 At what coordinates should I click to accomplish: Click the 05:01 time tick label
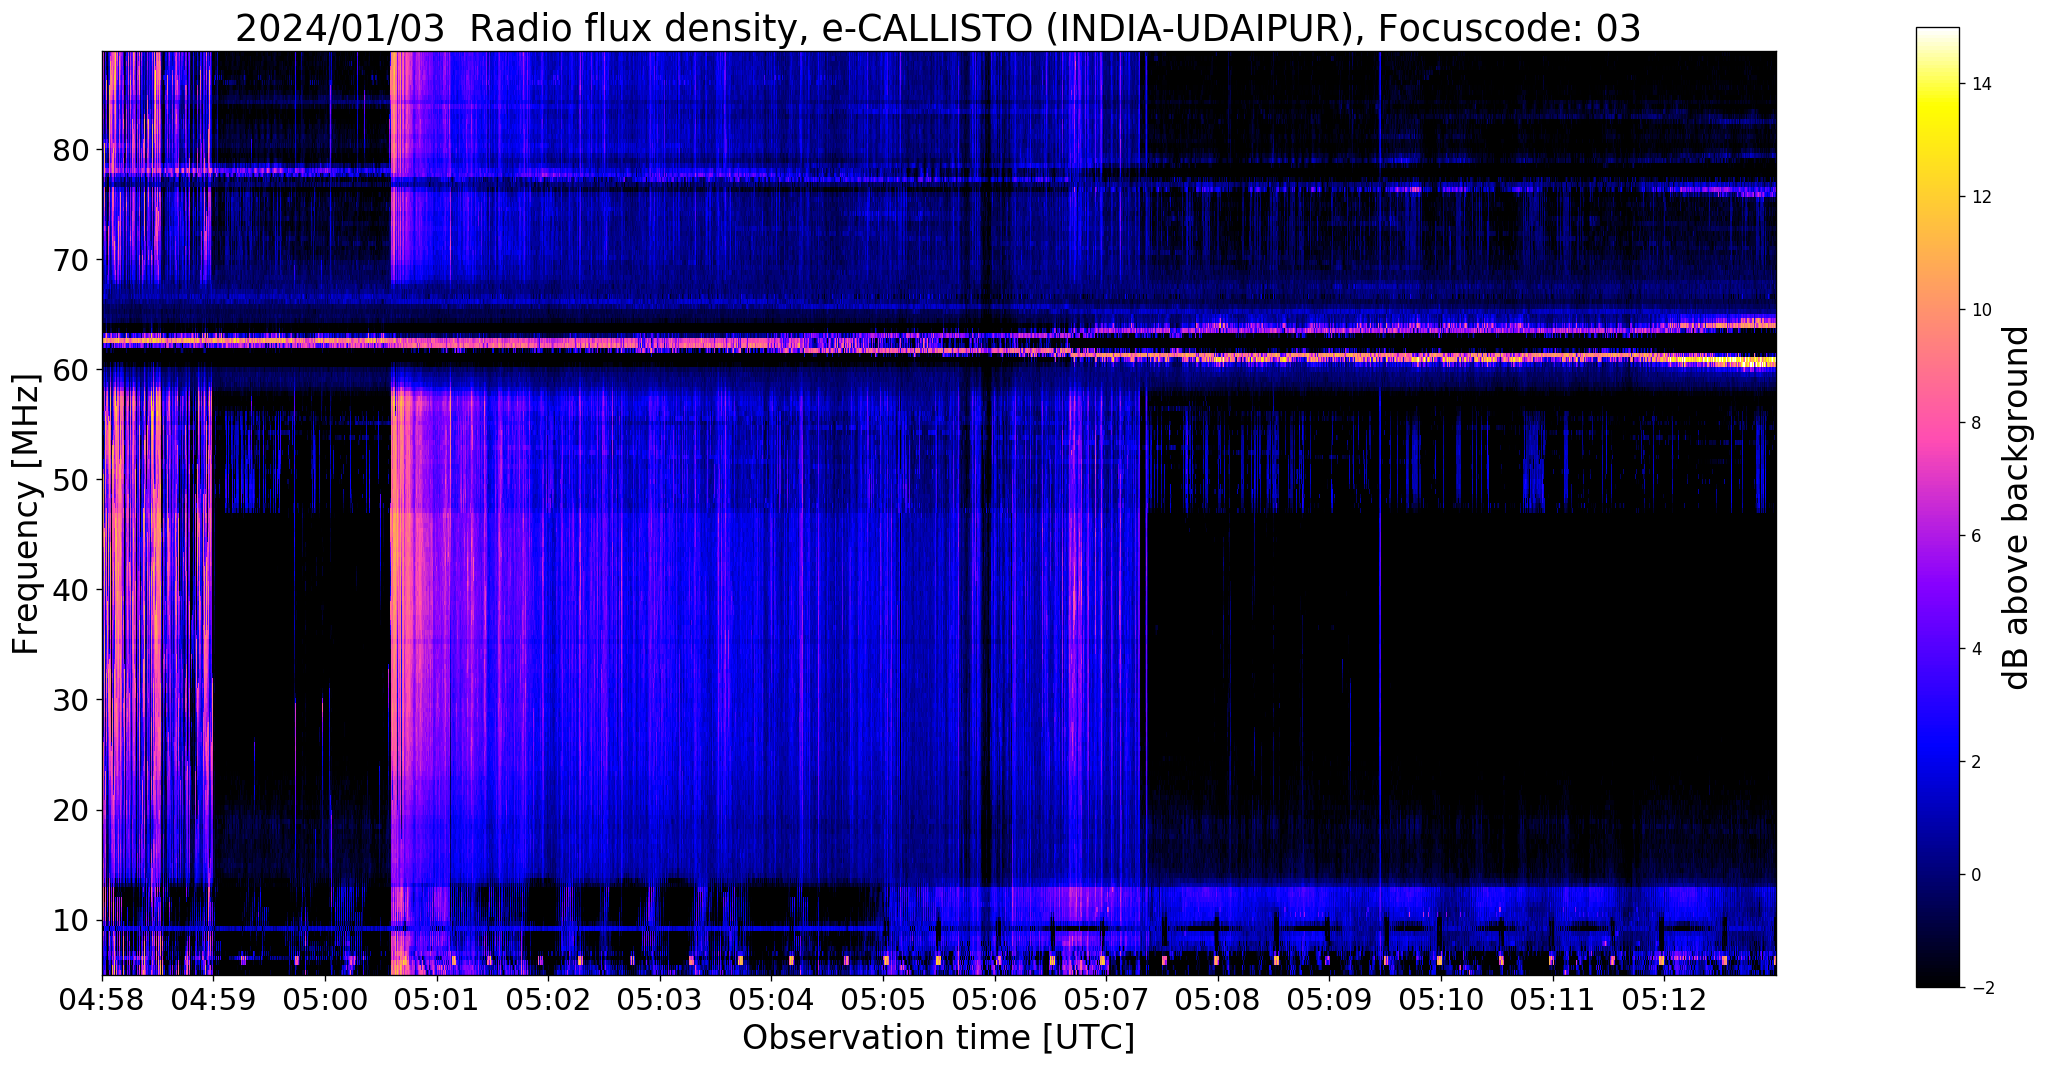pyautogui.click(x=437, y=999)
